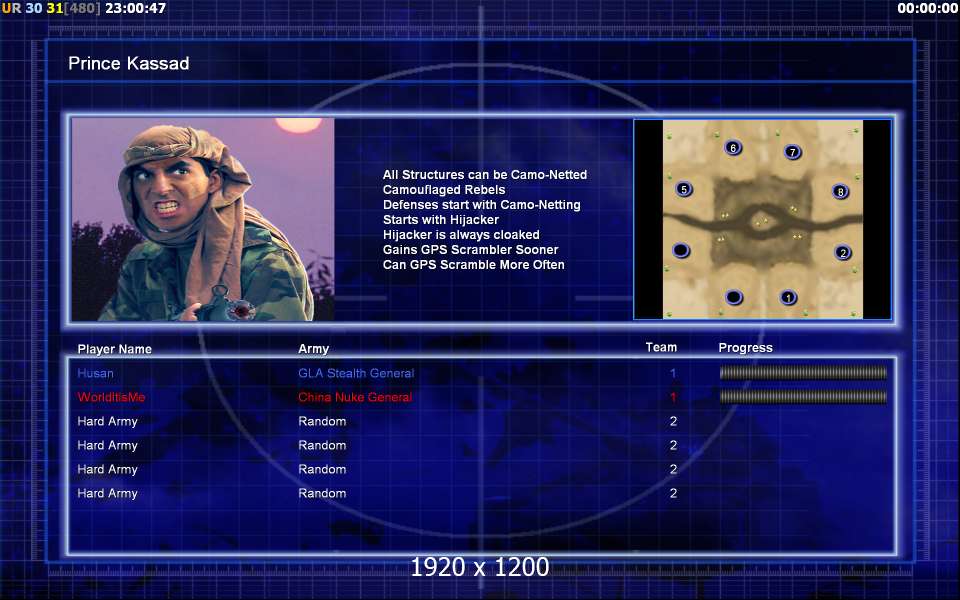960x600 pixels.
Task: Click the Army column header
Action: click(313, 349)
